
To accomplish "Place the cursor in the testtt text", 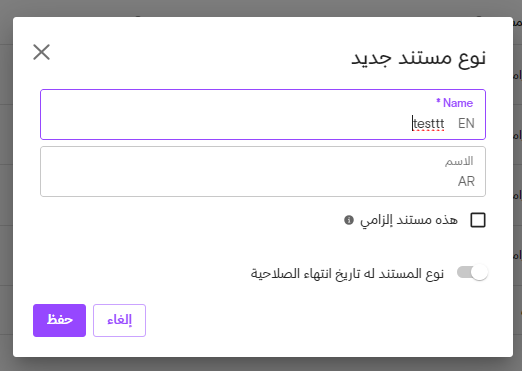I will pos(429,124).
